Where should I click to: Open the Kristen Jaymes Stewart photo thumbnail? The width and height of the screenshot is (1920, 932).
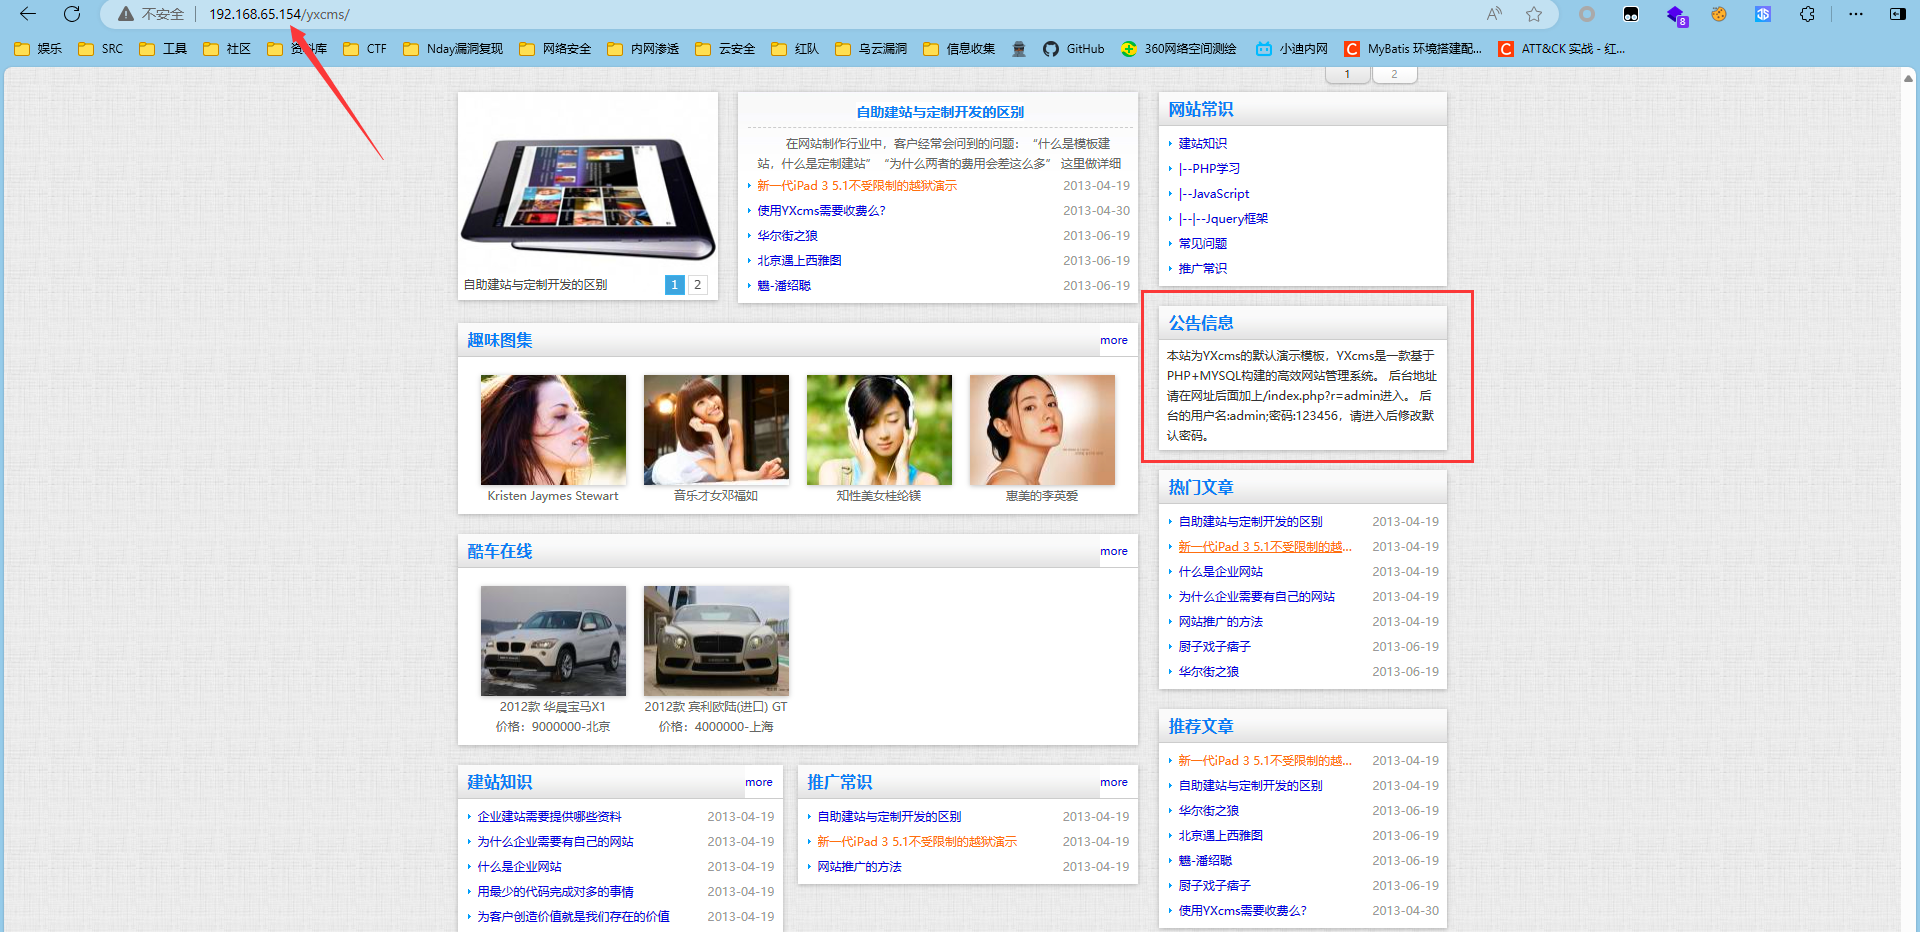553,430
